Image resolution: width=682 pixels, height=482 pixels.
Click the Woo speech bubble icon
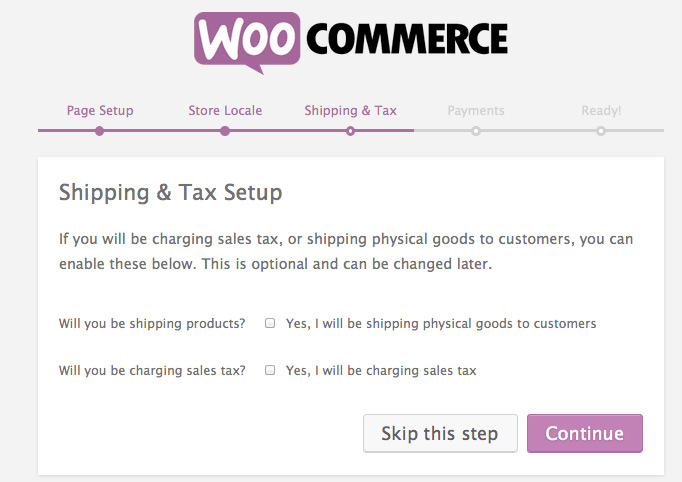(246, 40)
